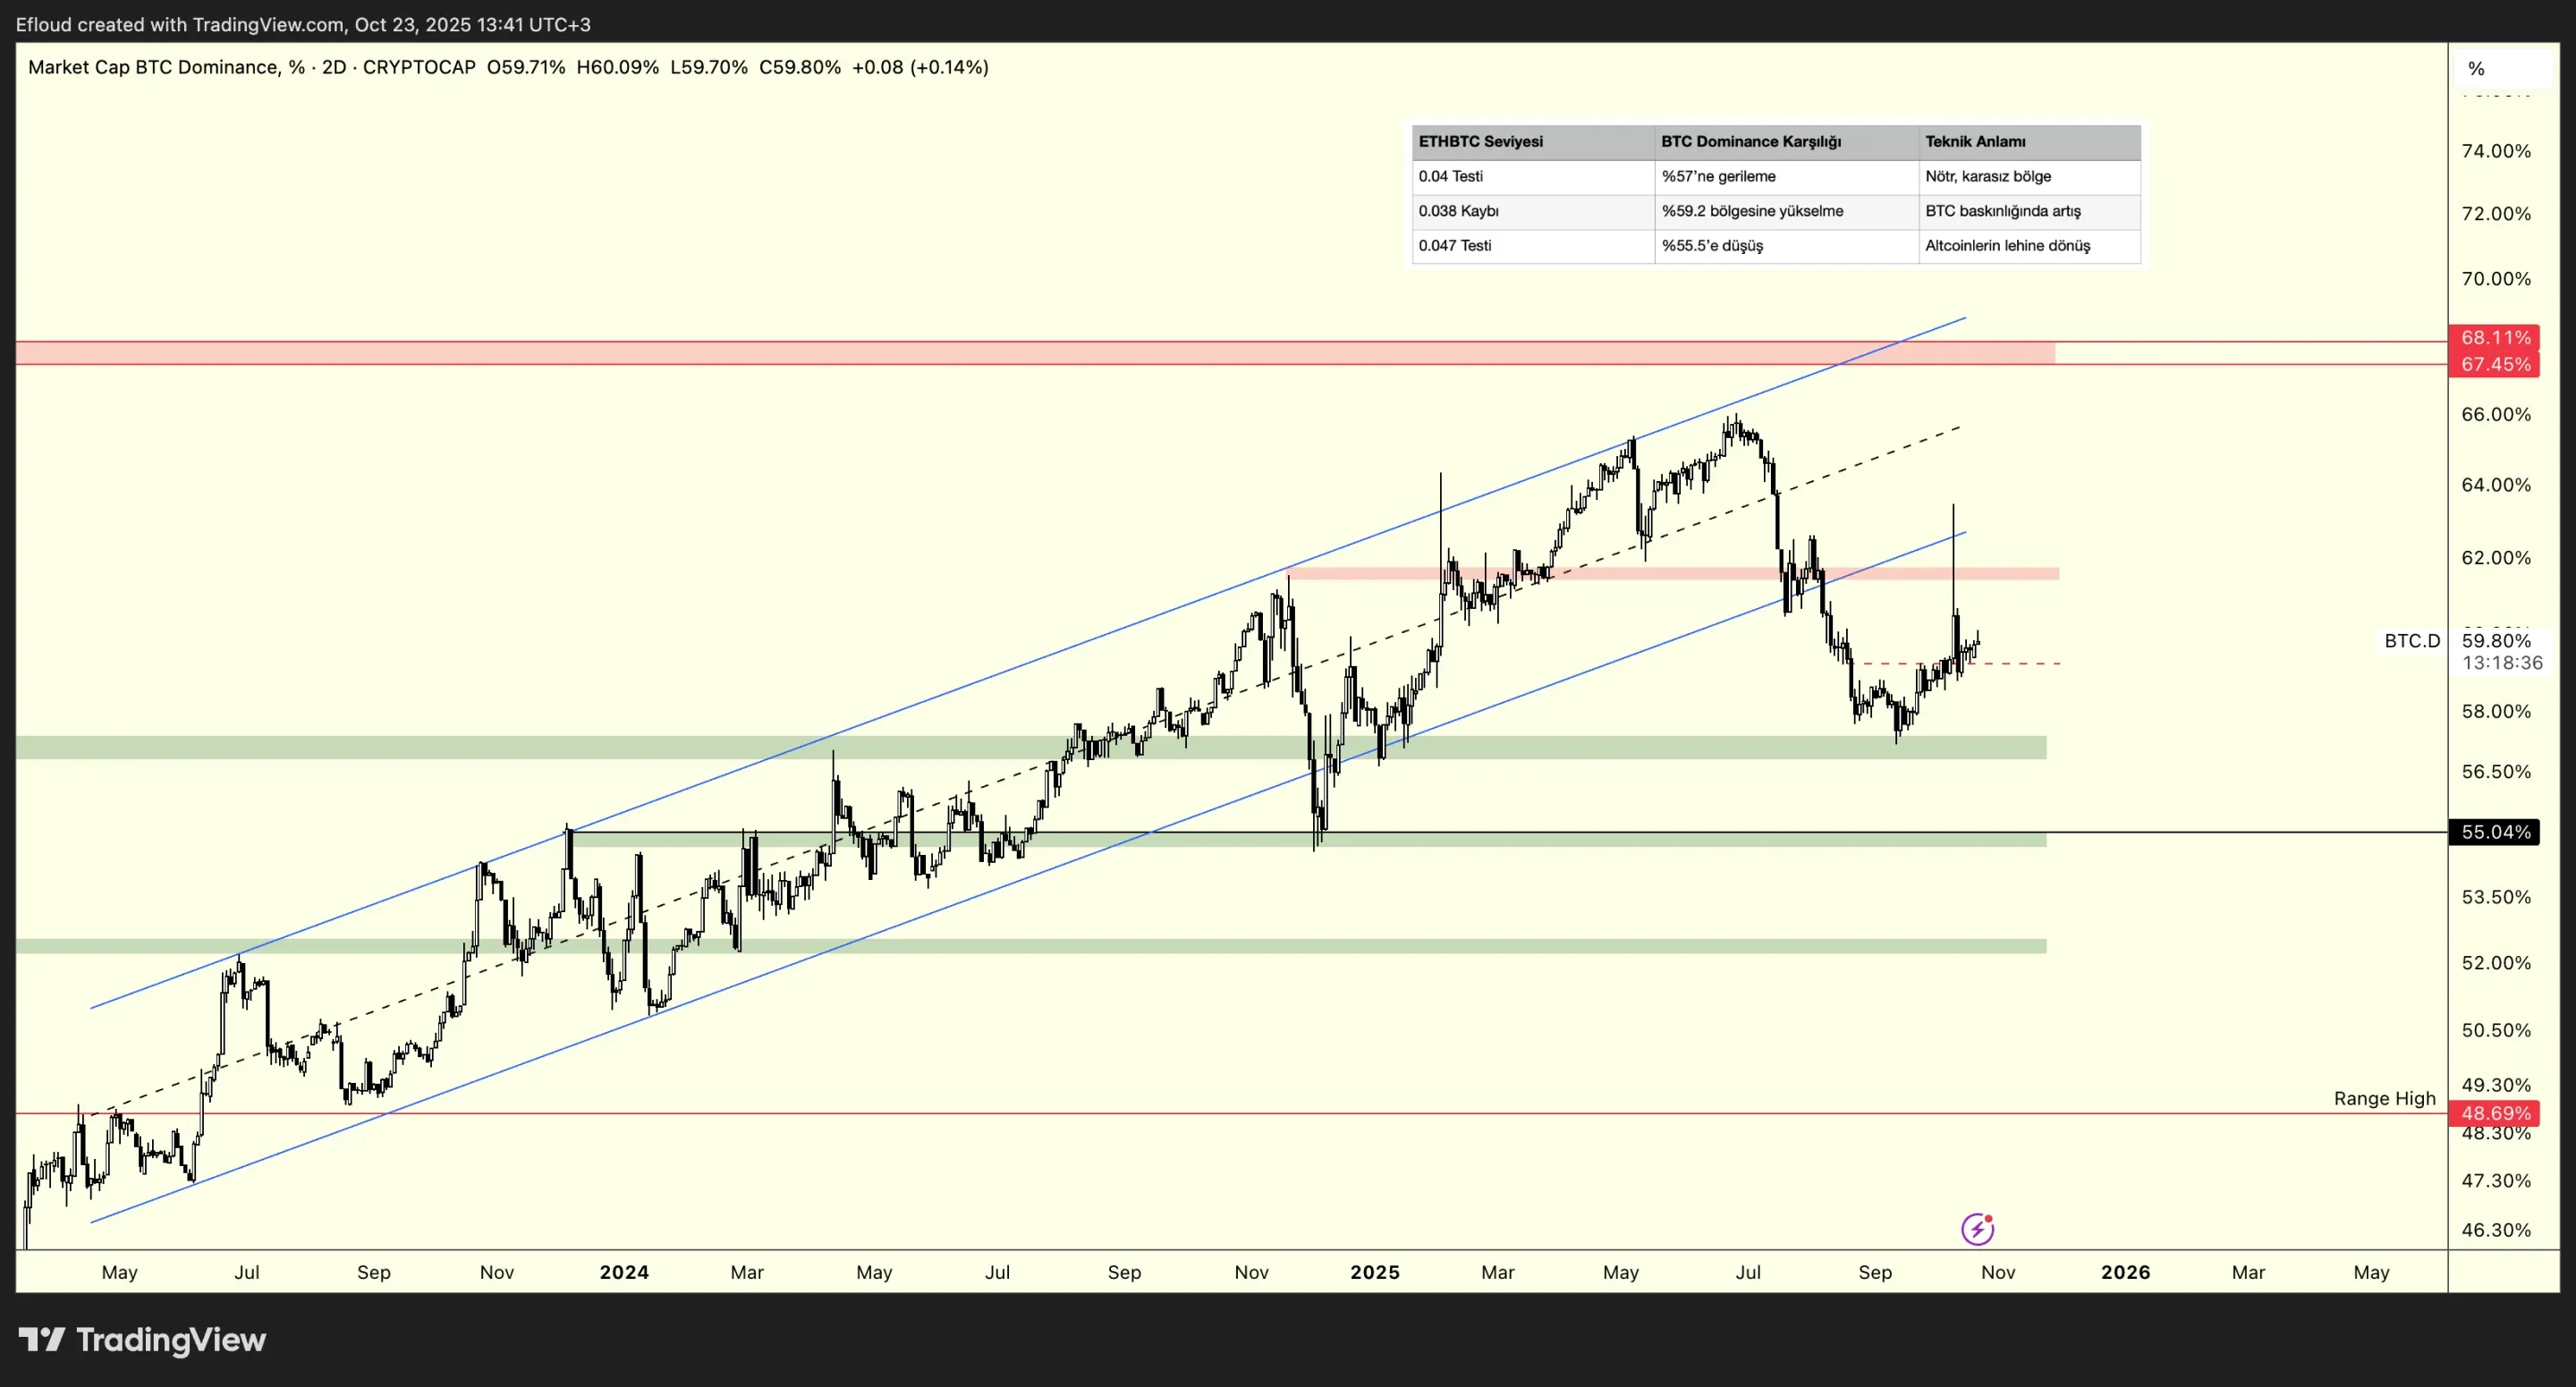Click CRYPTOCAP exchange name in title

coord(419,67)
